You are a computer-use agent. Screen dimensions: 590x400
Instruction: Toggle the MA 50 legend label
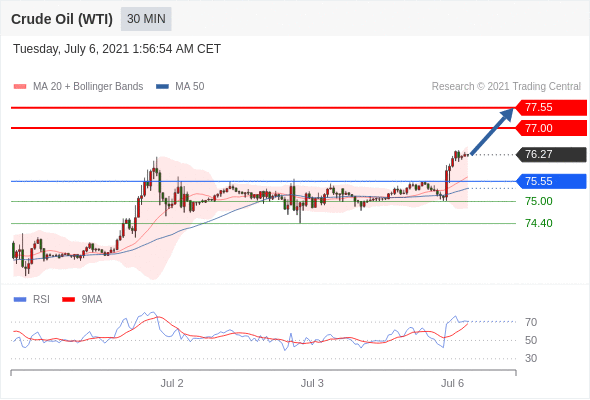point(190,87)
